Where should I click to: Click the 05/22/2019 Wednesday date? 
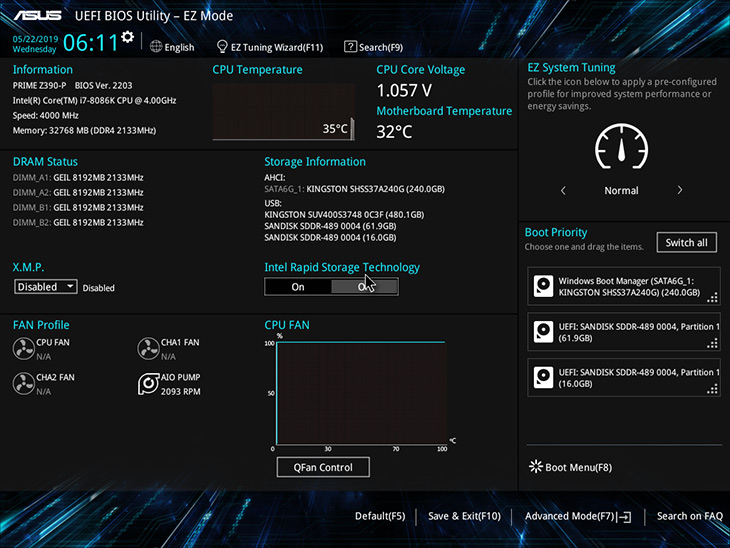click(35, 44)
